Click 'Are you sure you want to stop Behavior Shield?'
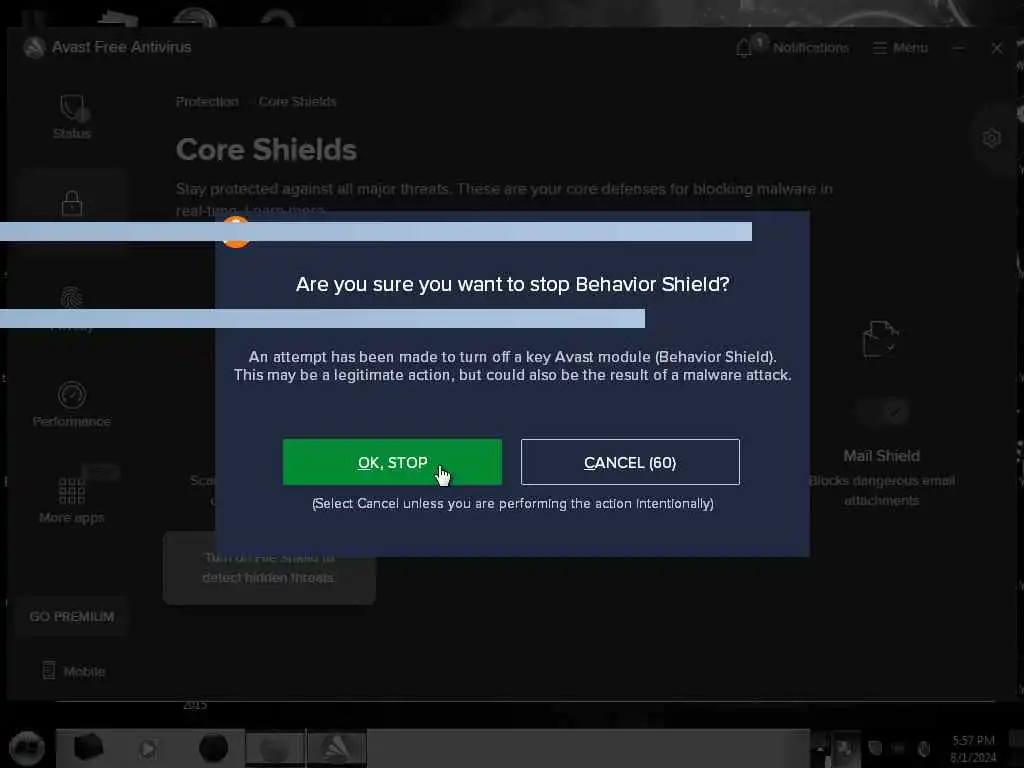 (513, 284)
